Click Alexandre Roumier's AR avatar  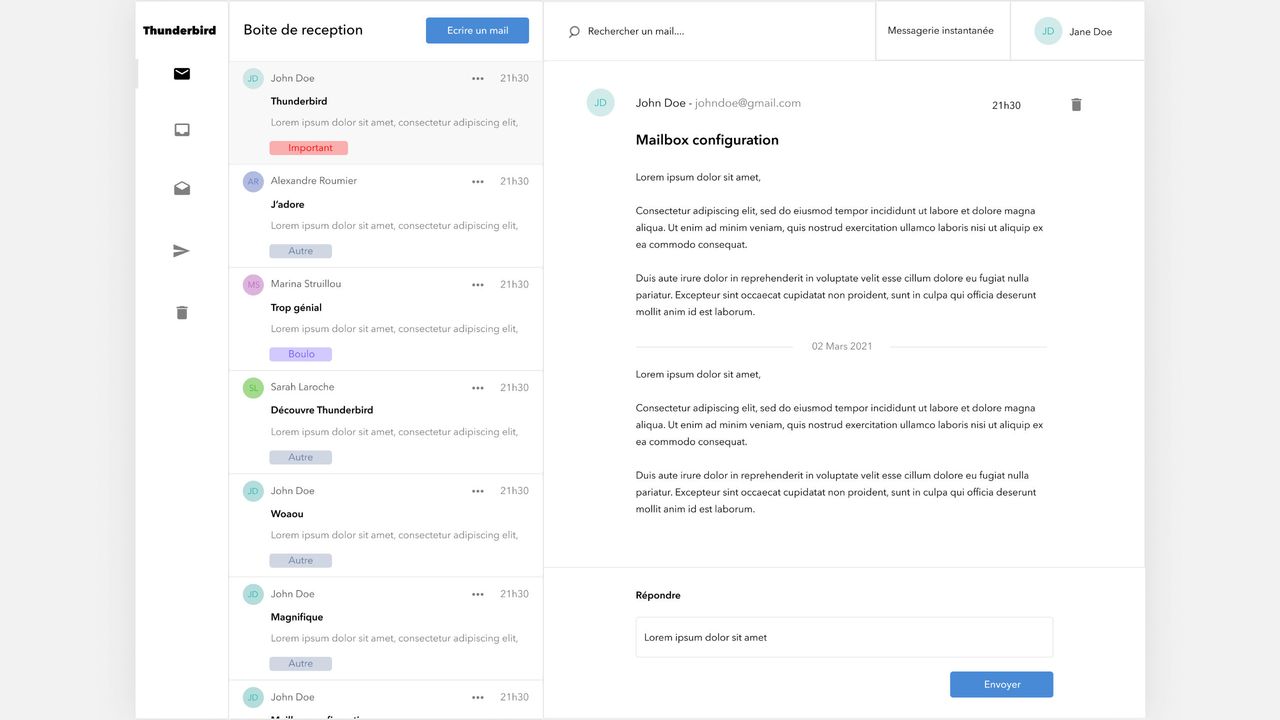(253, 181)
